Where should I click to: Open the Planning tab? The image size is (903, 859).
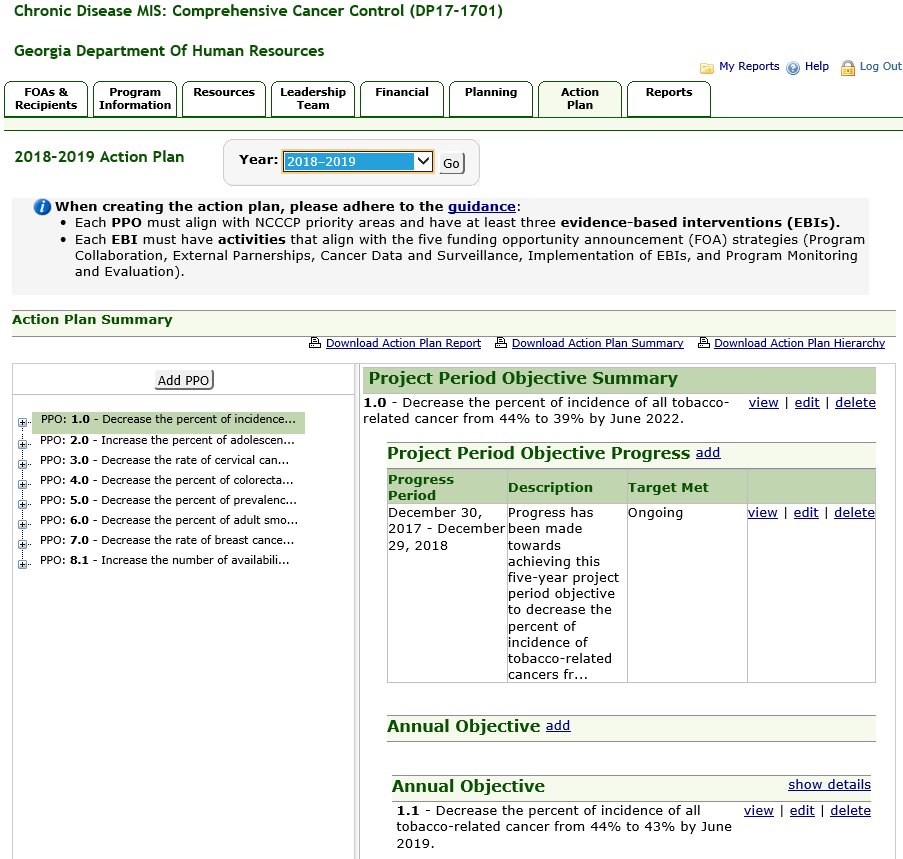tap(491, 99)
